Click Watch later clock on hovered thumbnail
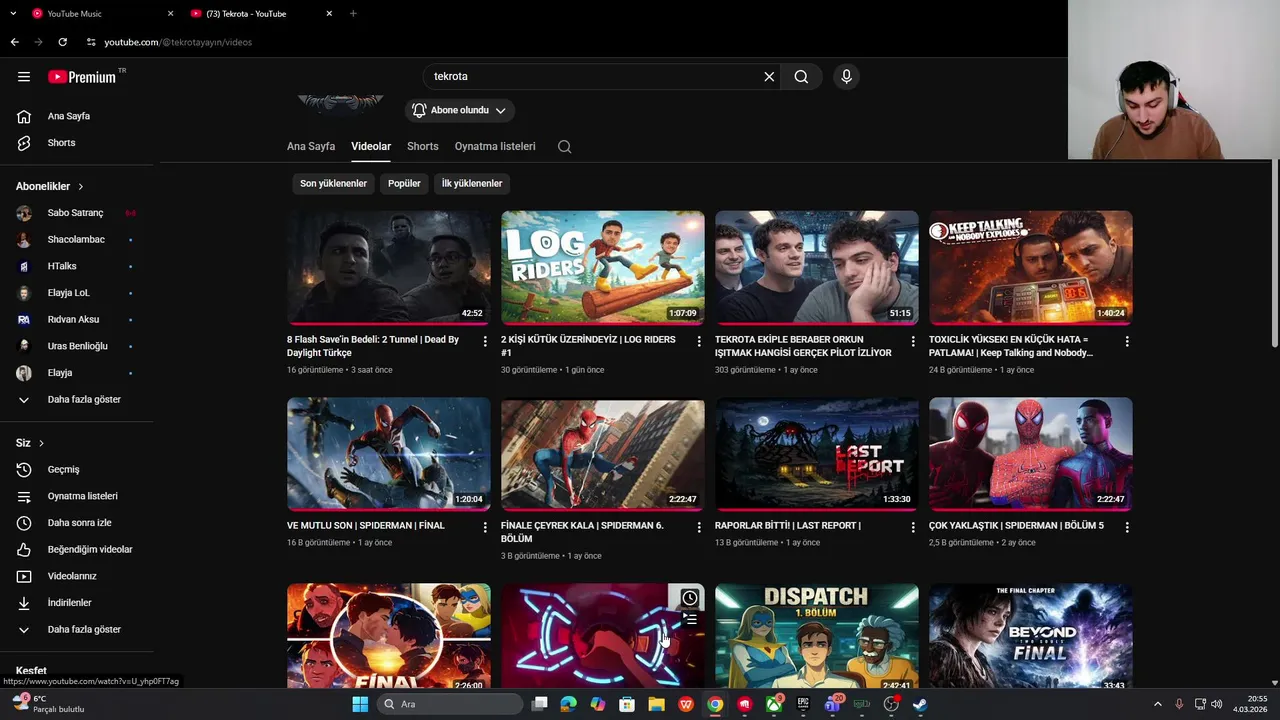1280x720 pixels. 690,598
